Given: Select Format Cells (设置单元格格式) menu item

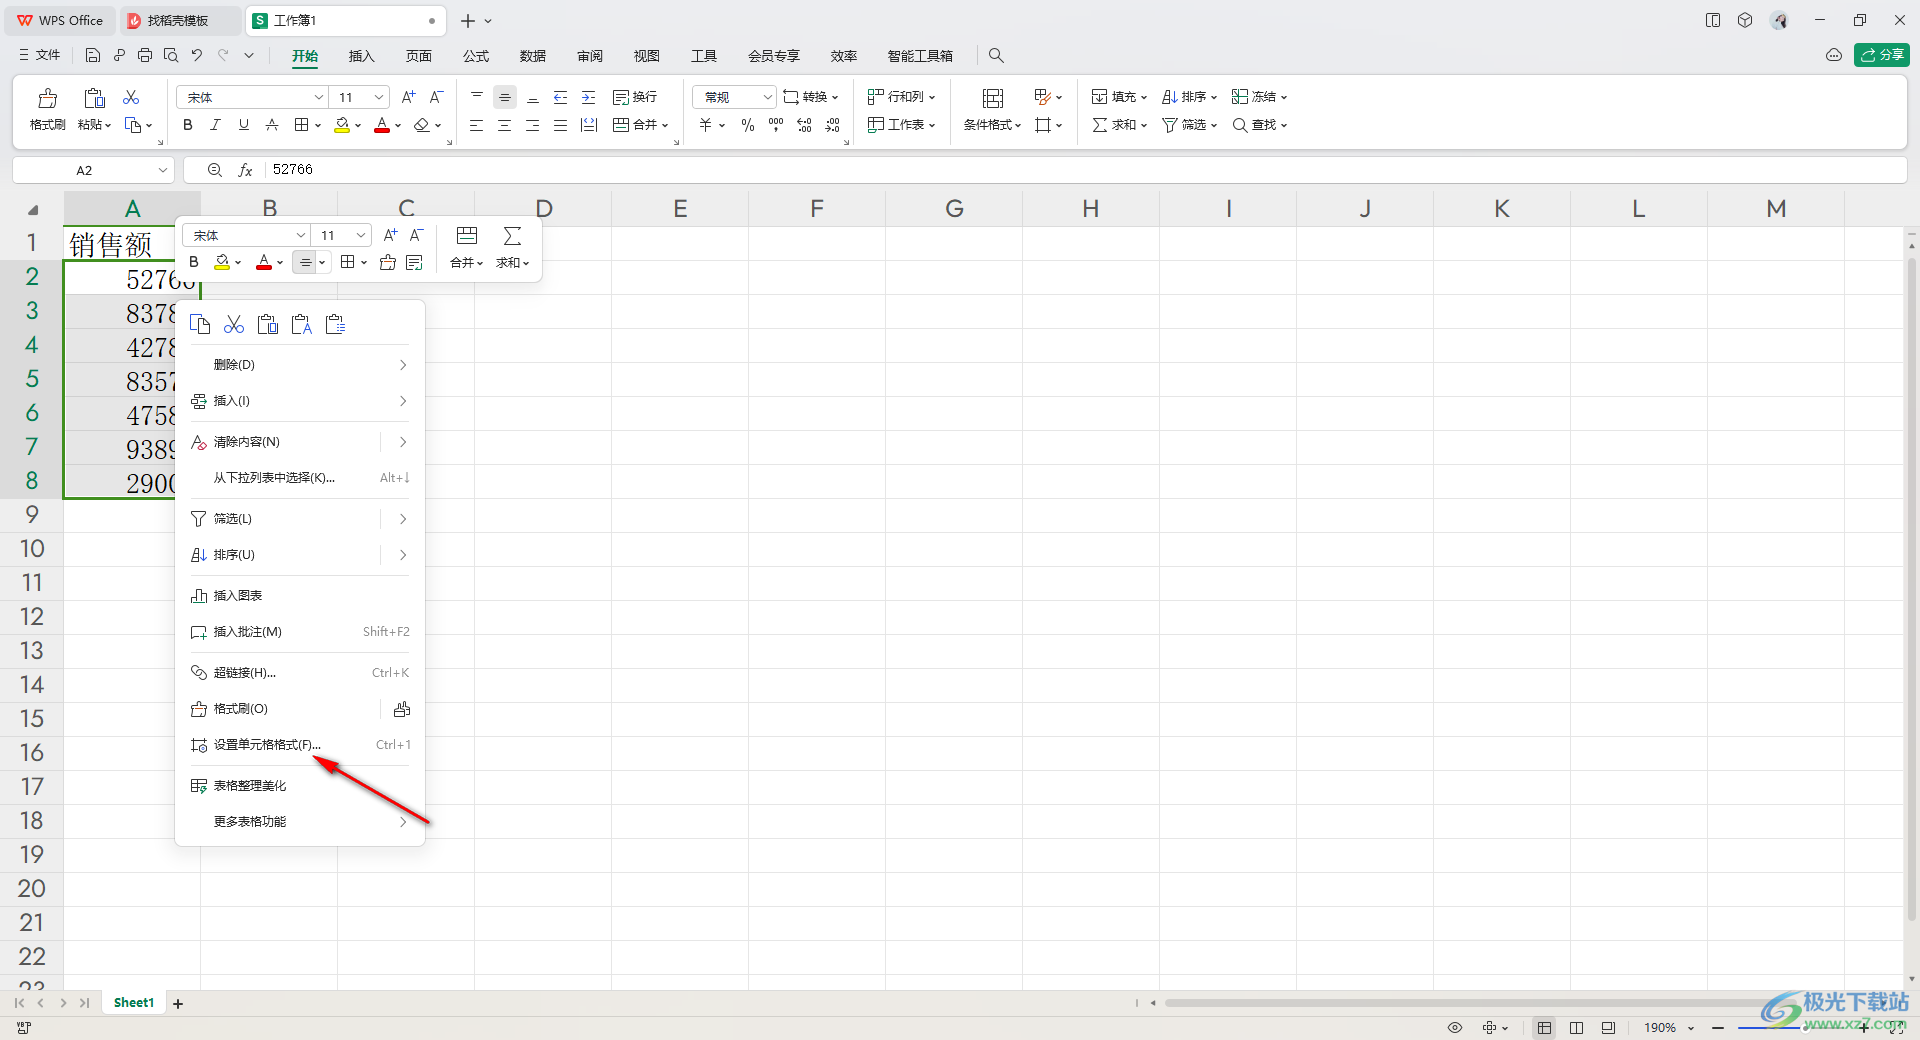Looking at the screenshot, I should pyautogui.click(x=300, y=745).
